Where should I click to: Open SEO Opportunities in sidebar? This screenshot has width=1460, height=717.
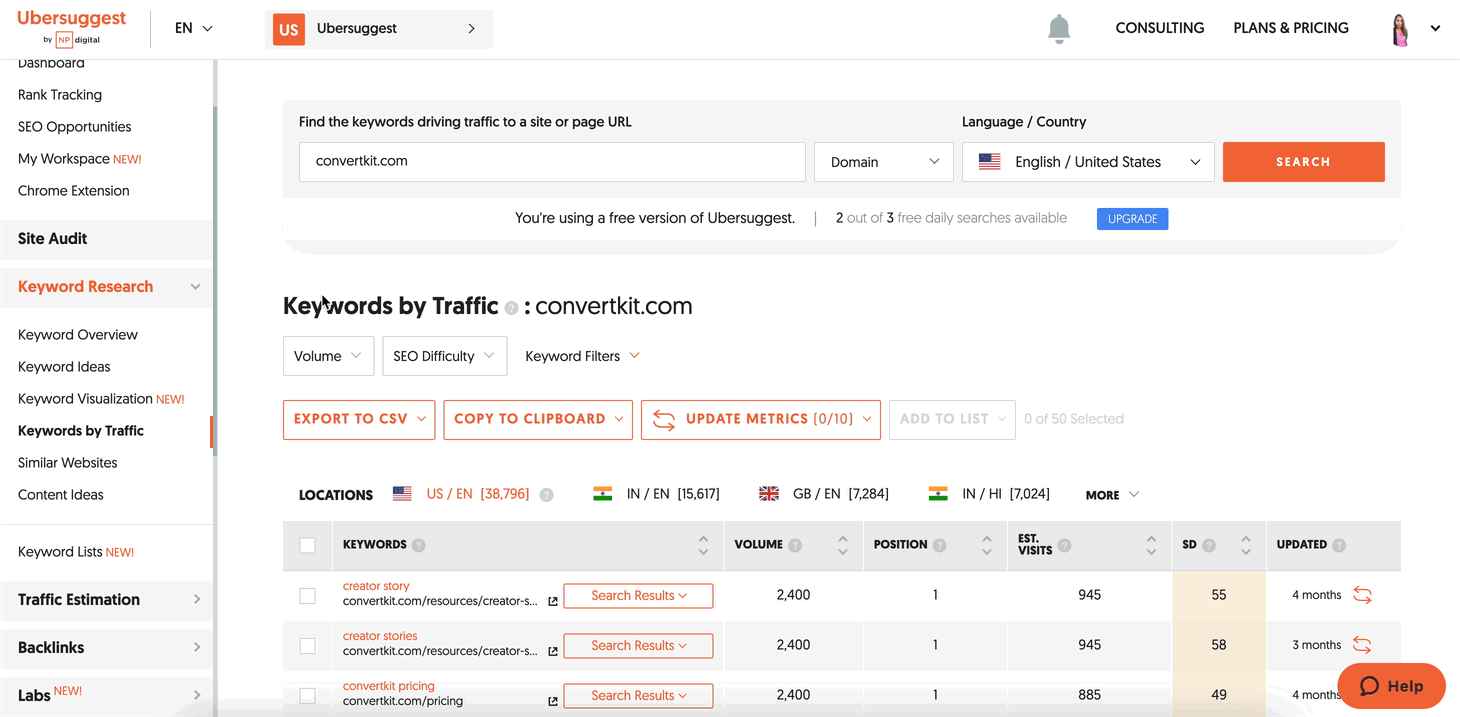click(x=75, y=127)
